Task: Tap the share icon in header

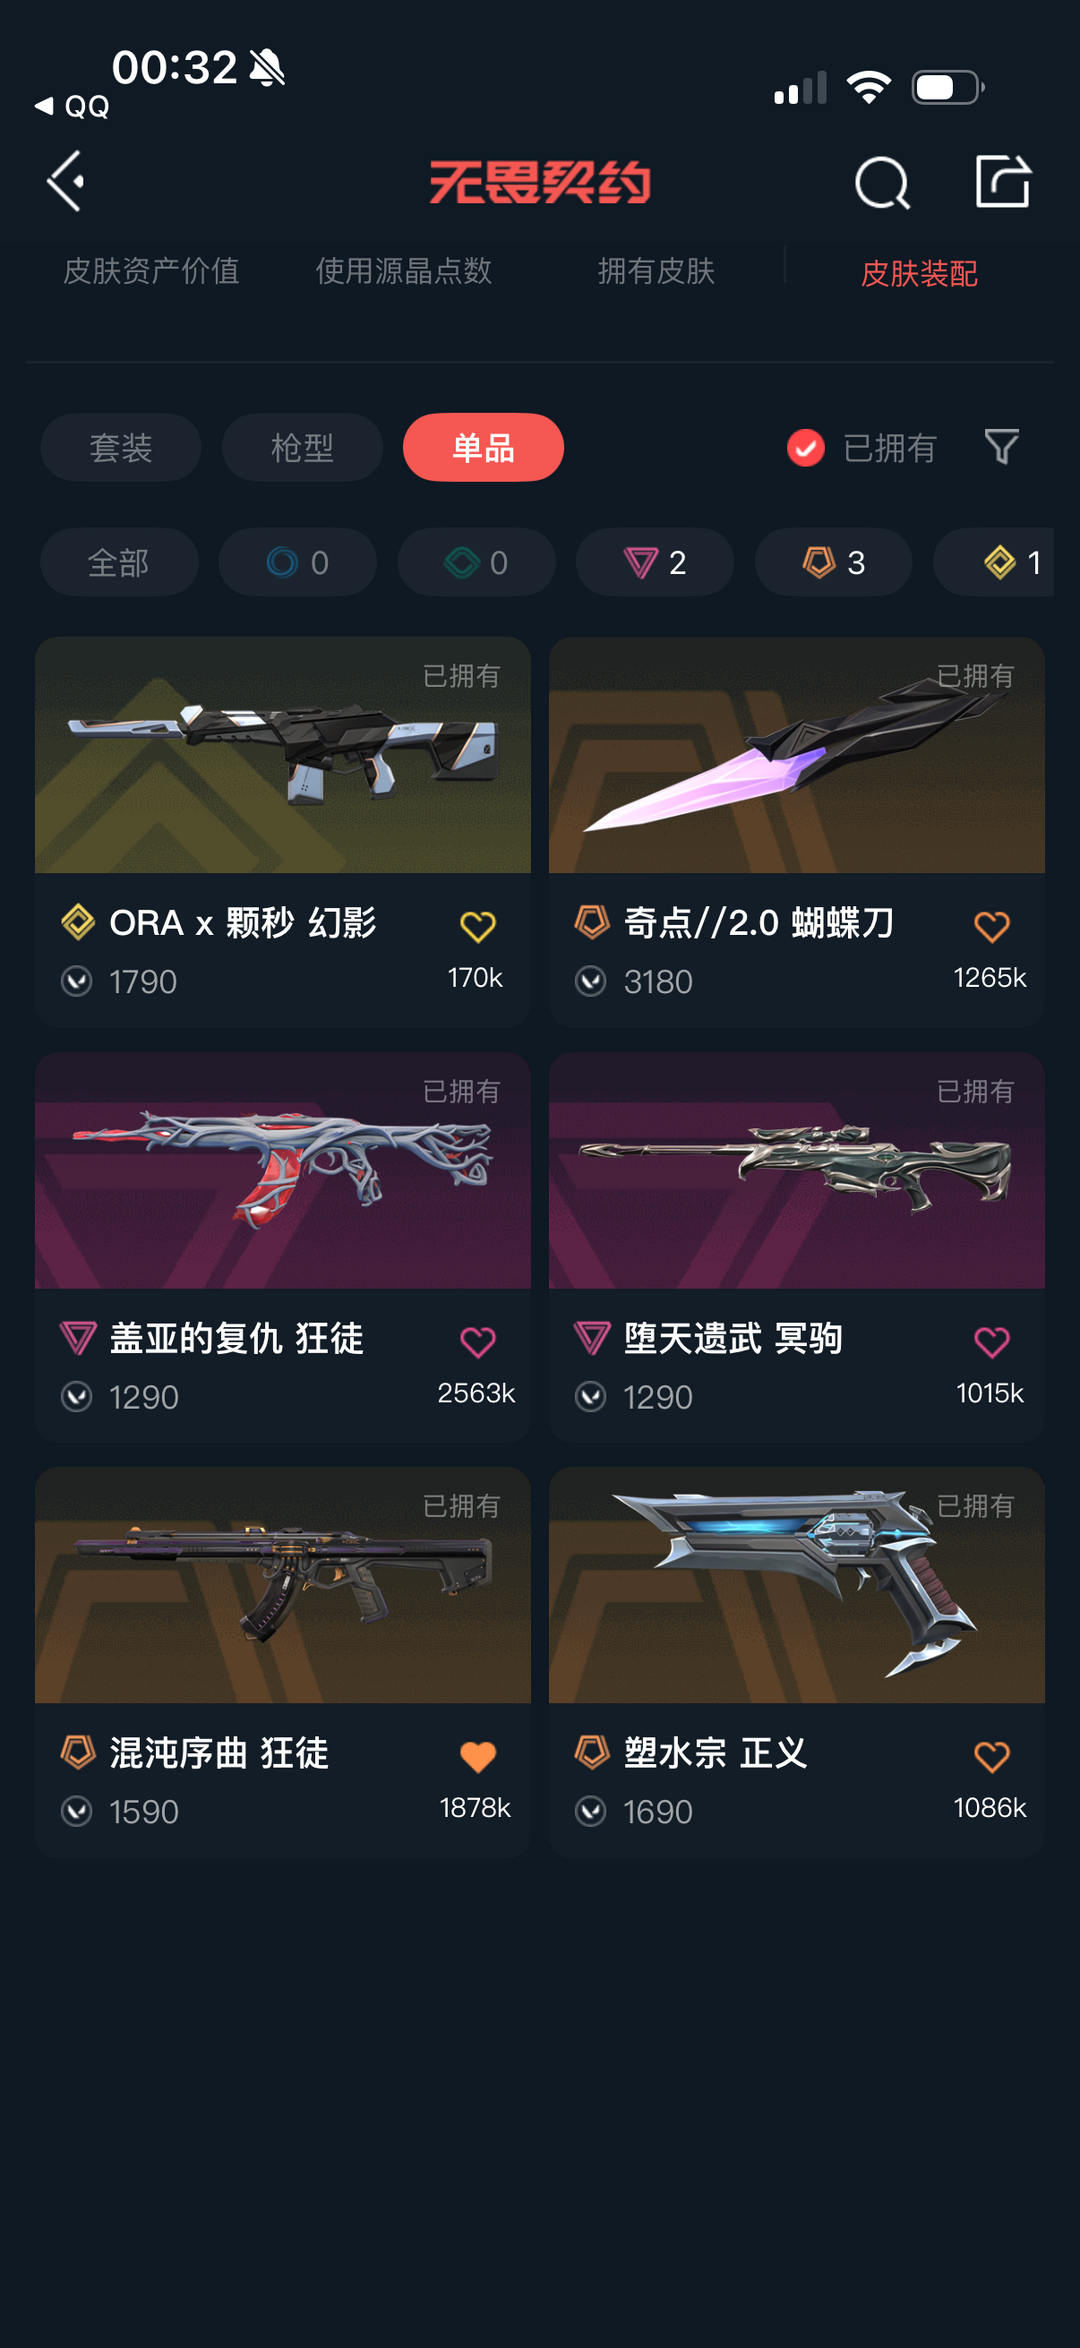Action: pos(1003,181)
